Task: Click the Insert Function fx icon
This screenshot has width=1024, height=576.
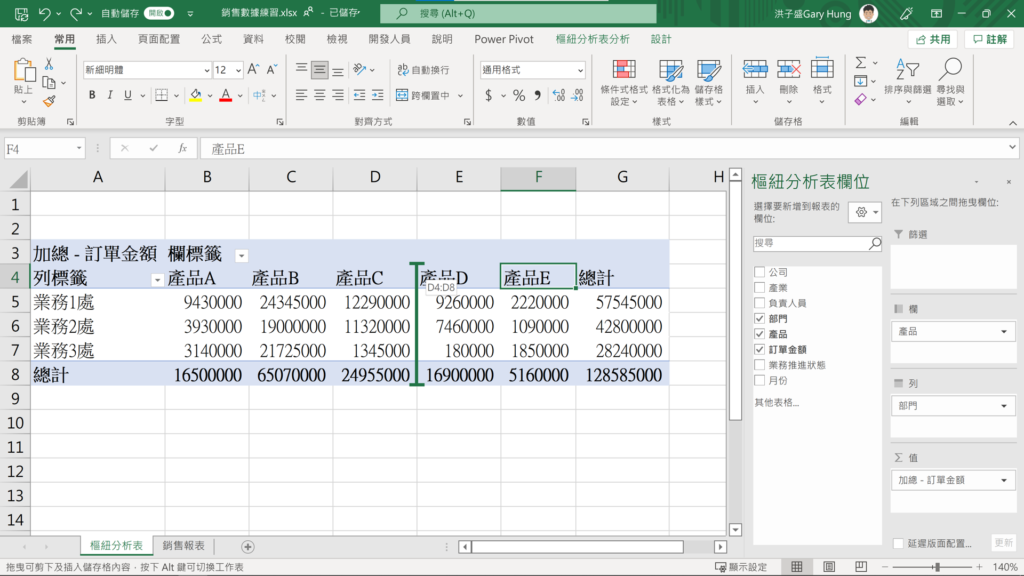Action: tap(183, 149)
